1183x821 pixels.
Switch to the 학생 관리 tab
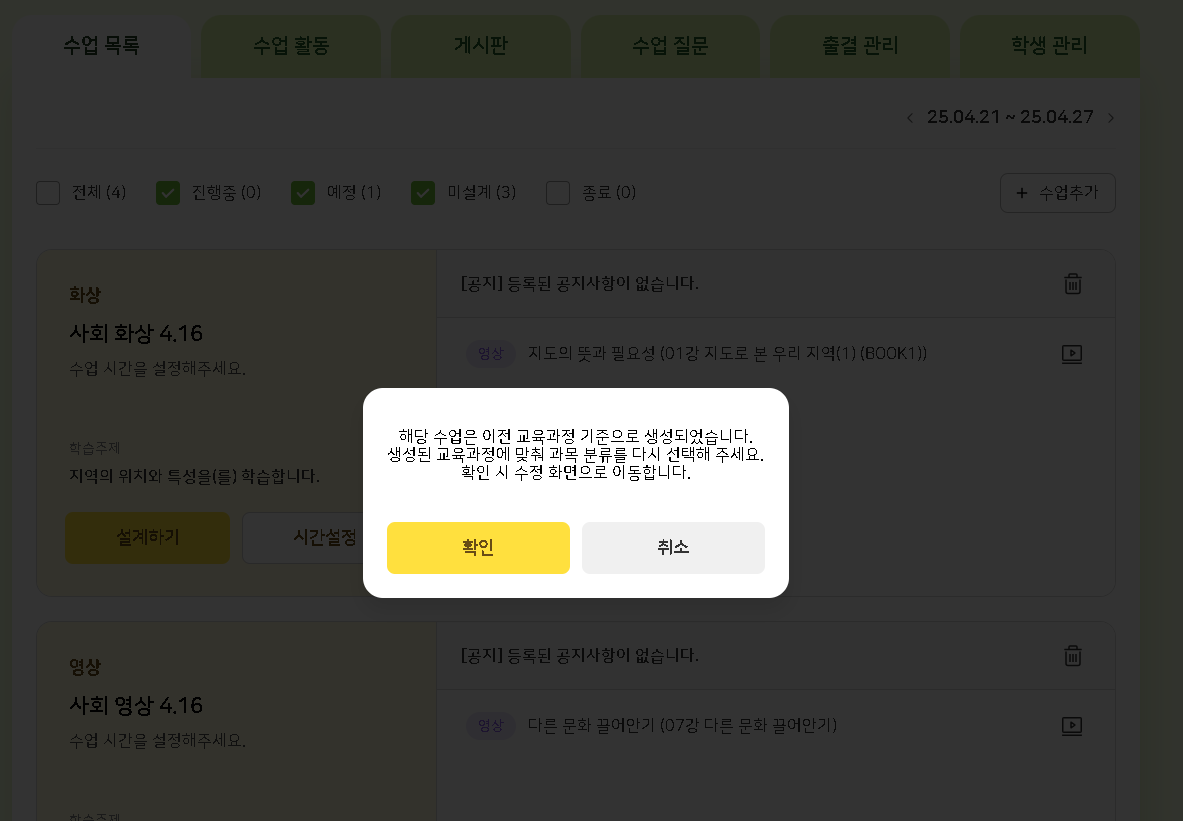pos(1049,46)
